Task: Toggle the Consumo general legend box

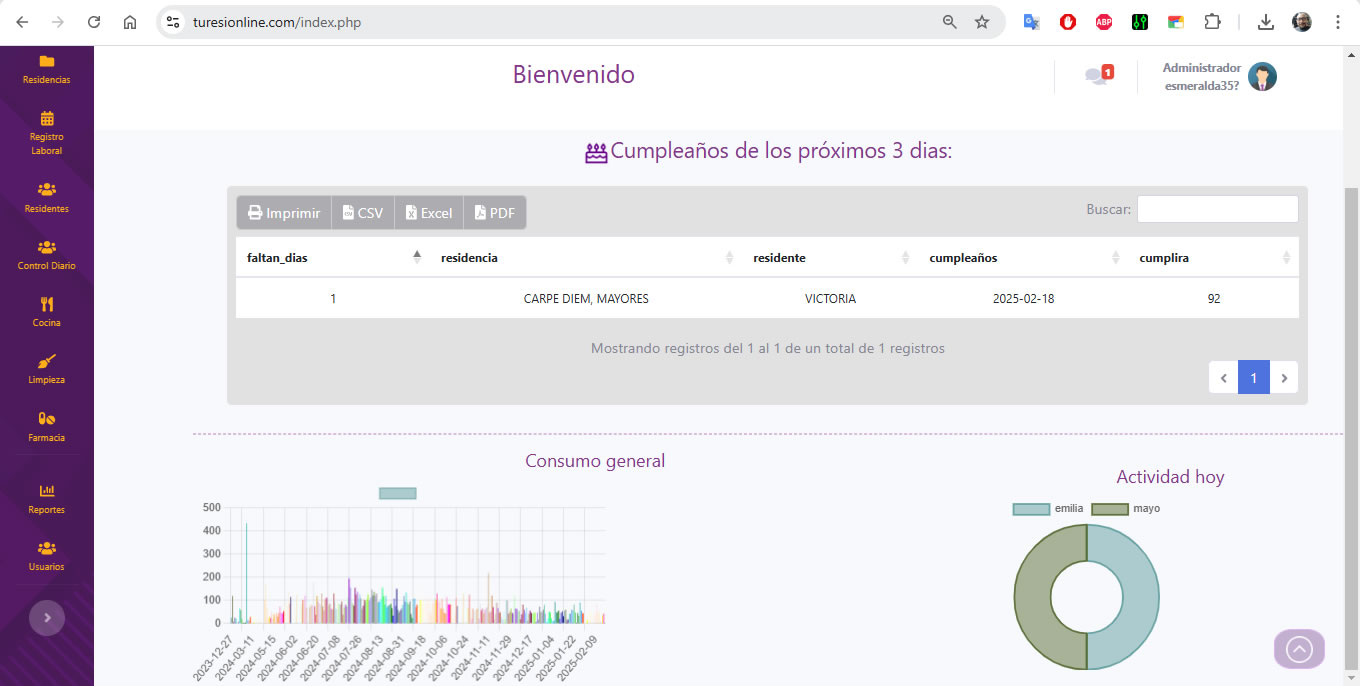Action: (x=397, y=493)
